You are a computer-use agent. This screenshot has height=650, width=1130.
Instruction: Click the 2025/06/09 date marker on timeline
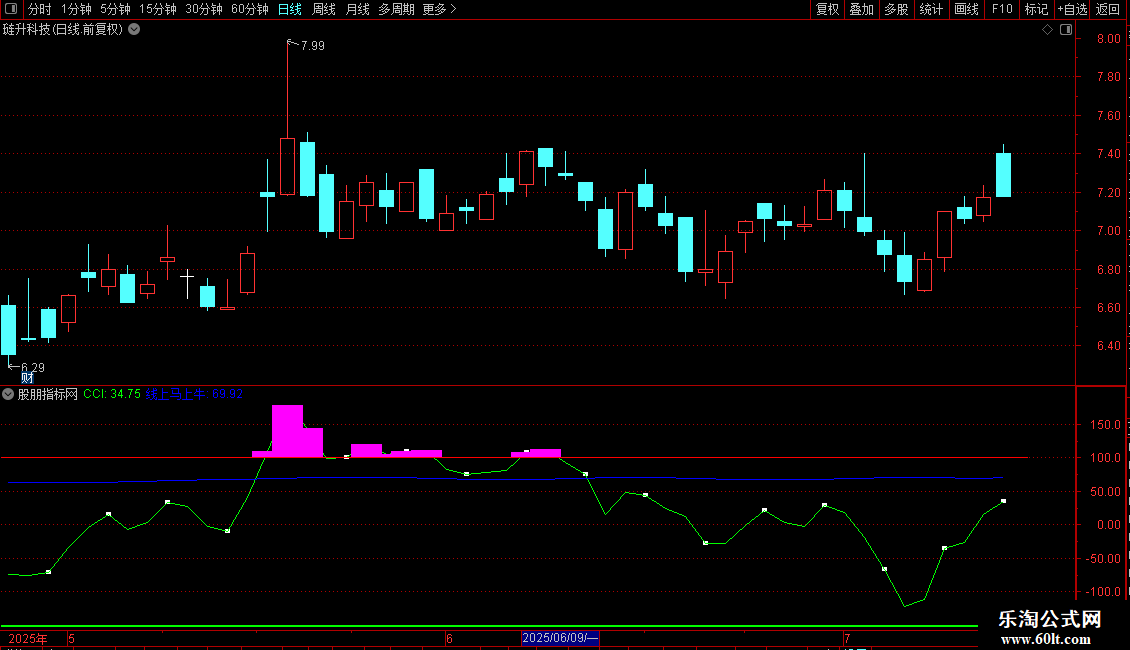point(560,638)
